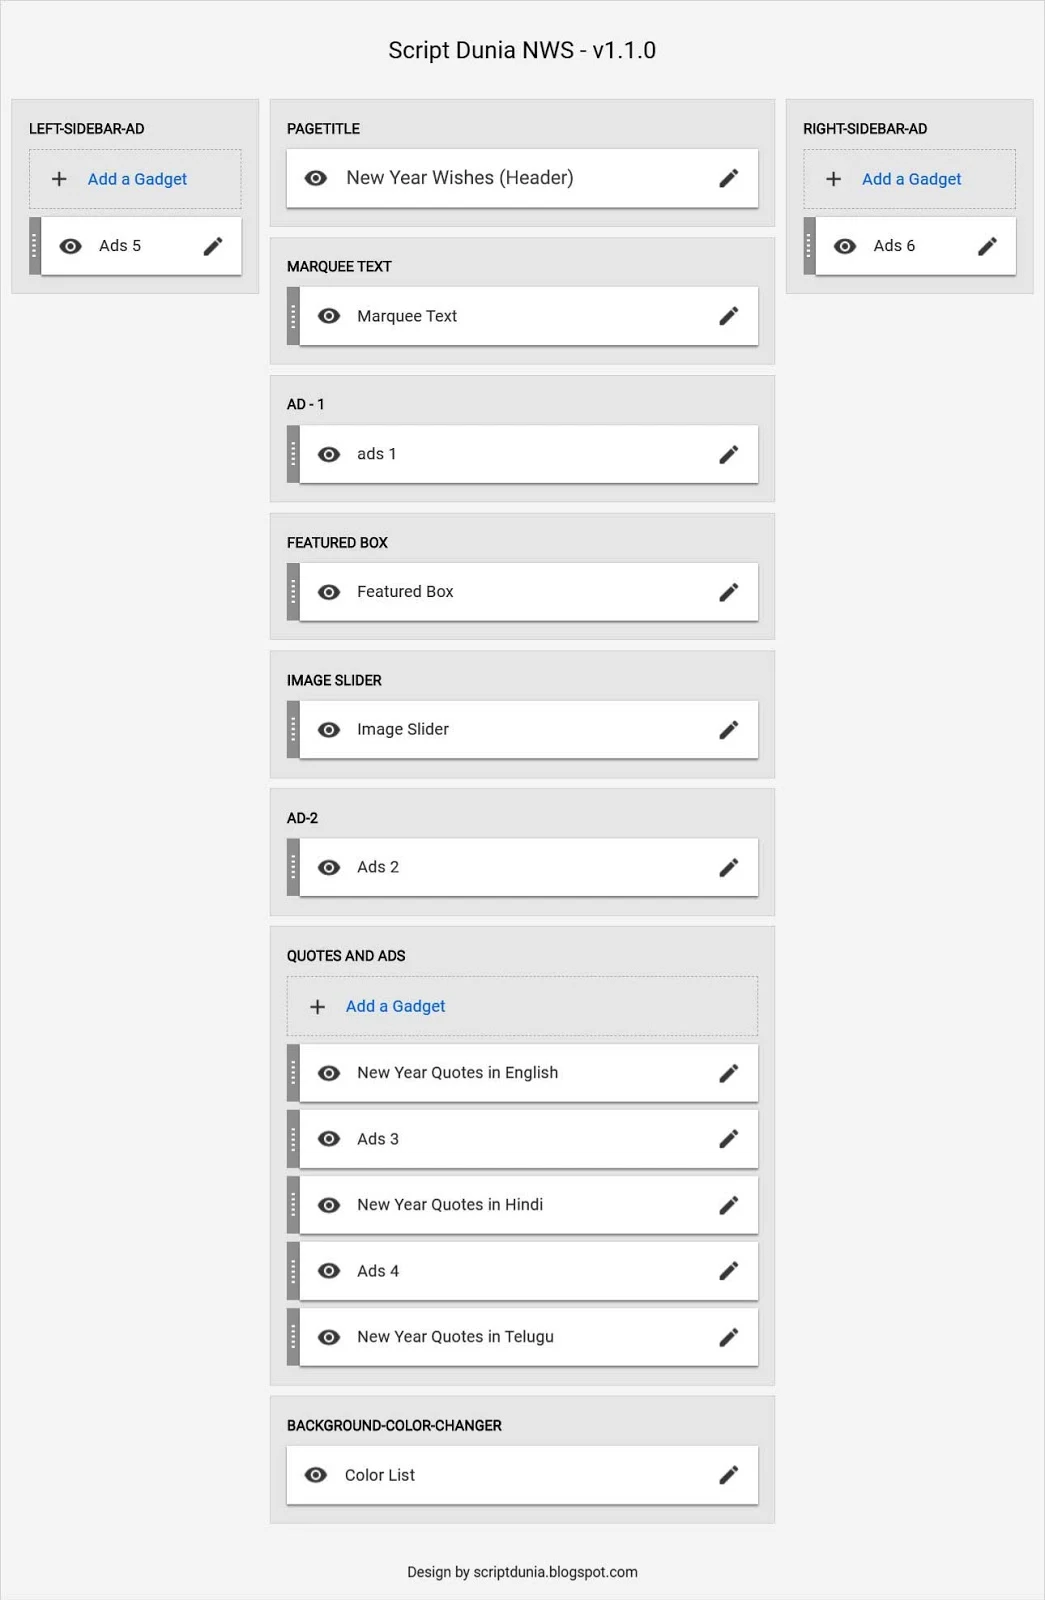Toggle visibility of the Ads 2 gadget

click(329, 867)
